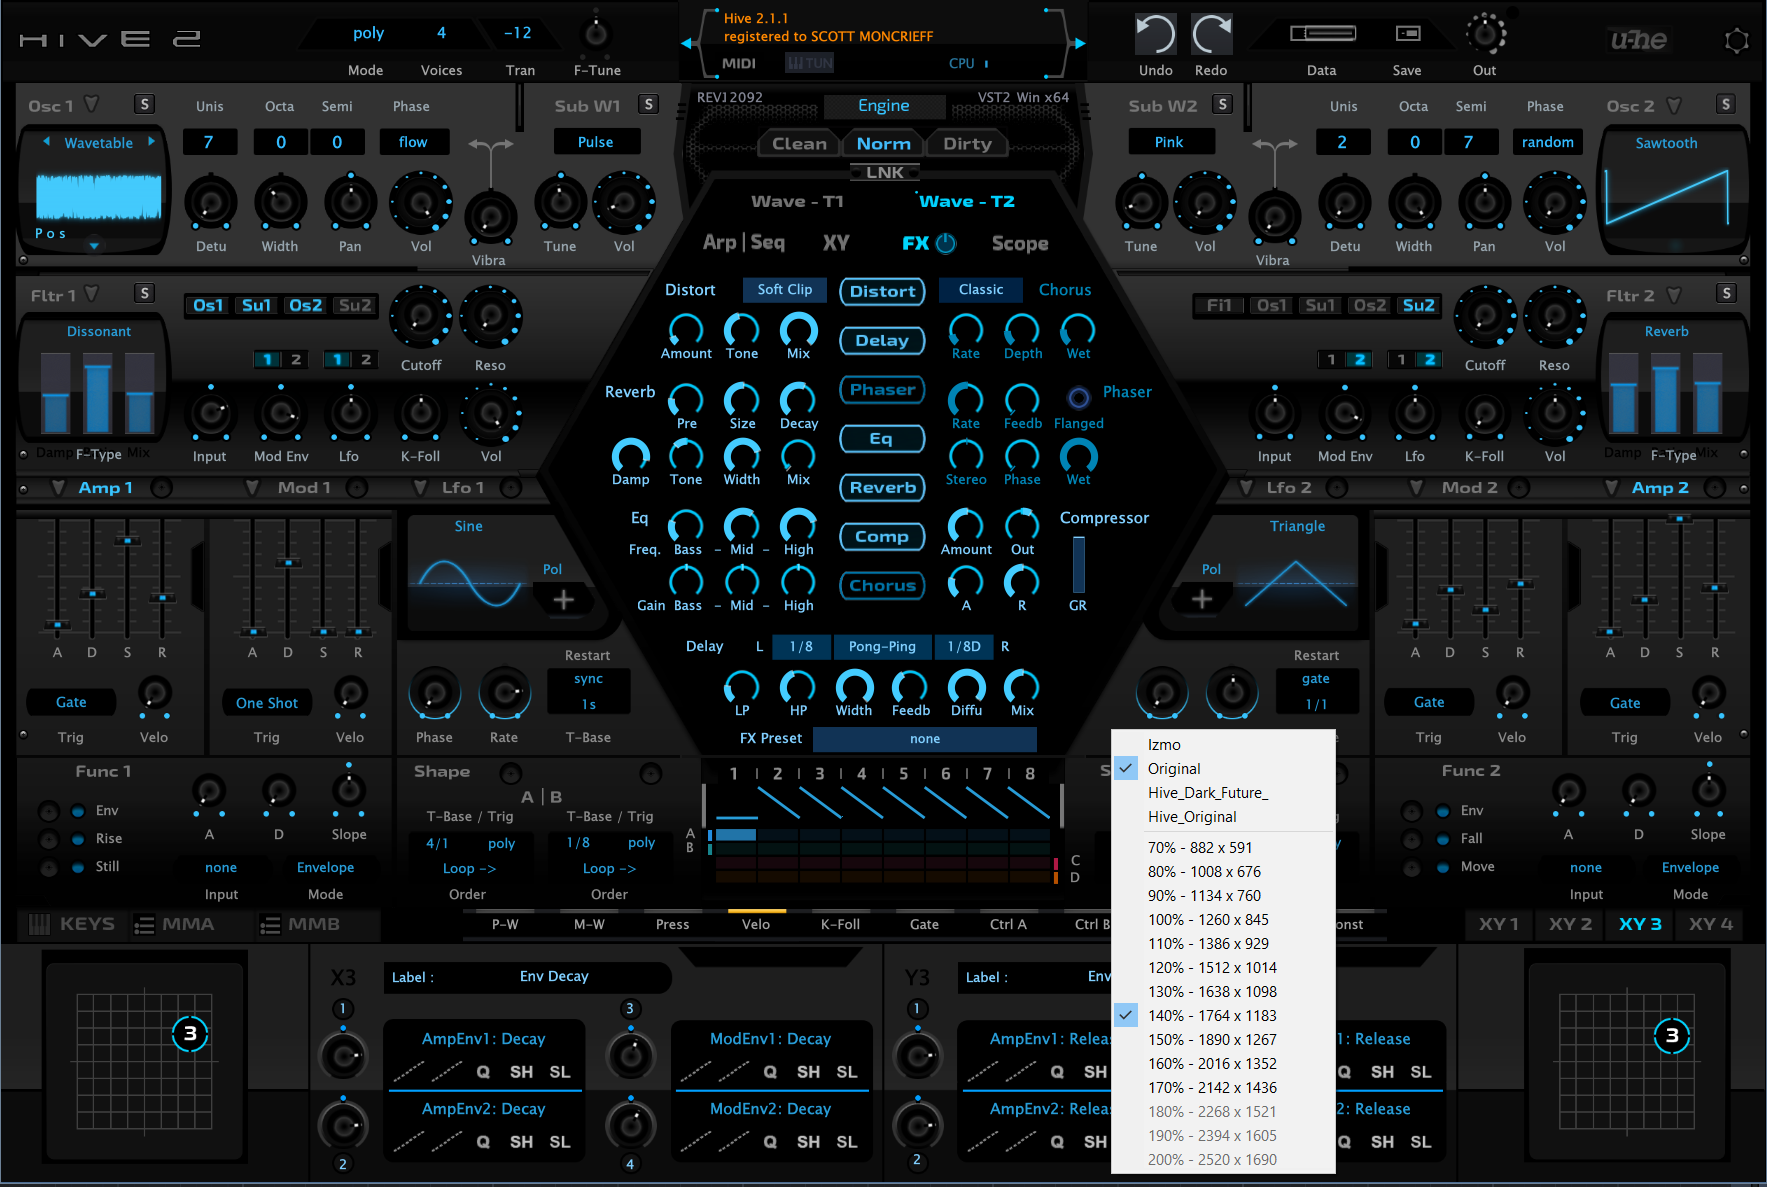Open the Fltr 2 dropdown triangle
The image size is (1767, 1187).
[1674, 294]
